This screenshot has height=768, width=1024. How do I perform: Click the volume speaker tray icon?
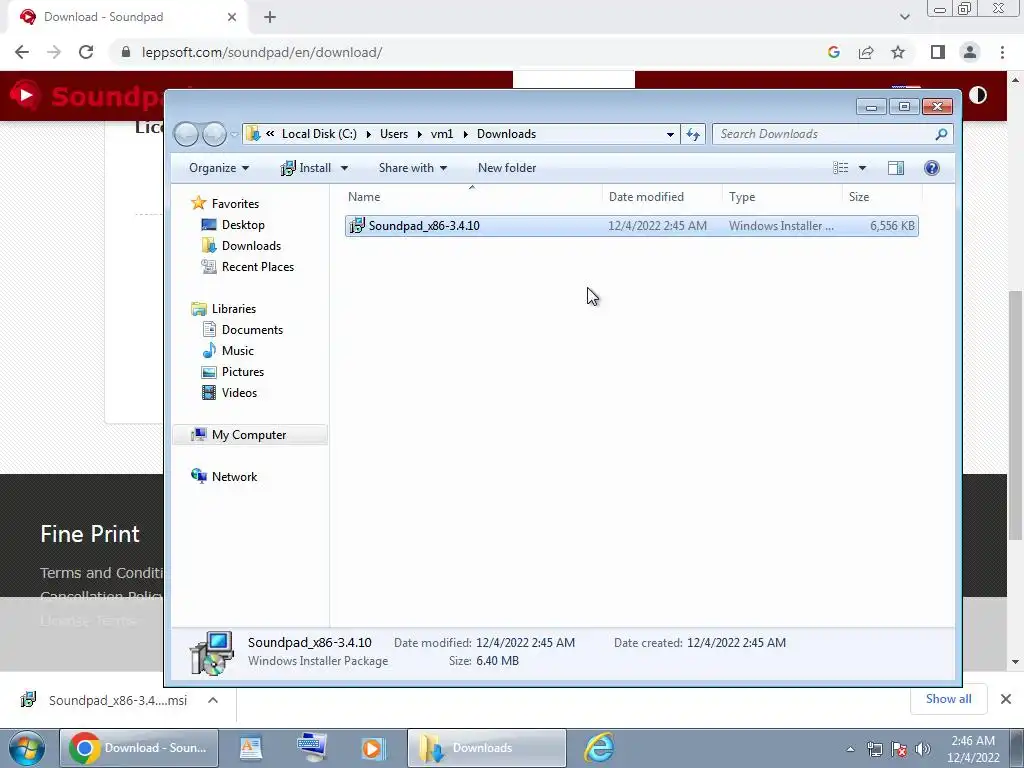click(922, 749)
